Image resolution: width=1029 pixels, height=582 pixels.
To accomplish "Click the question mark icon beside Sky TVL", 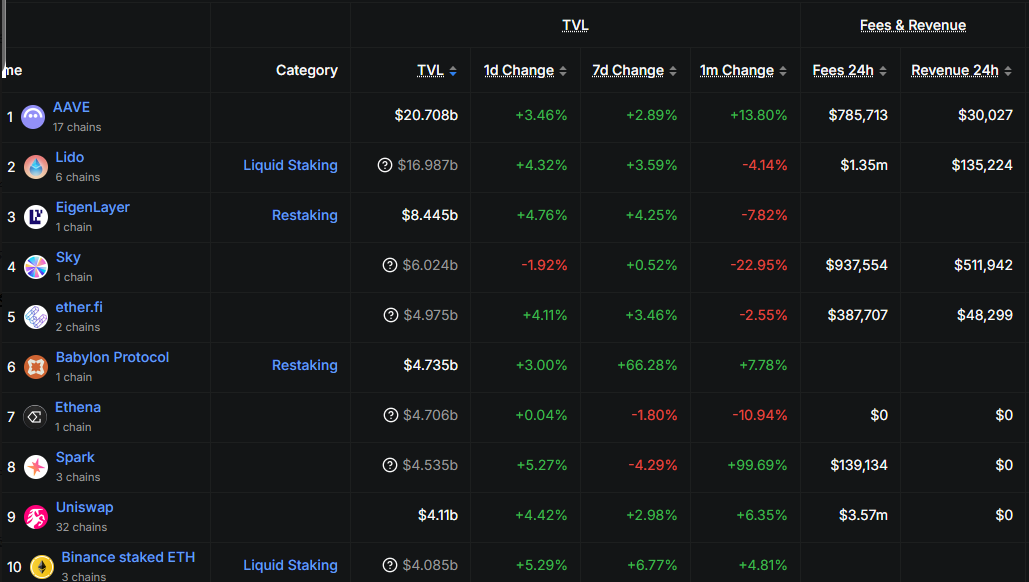I will click(x=390, y=265).
